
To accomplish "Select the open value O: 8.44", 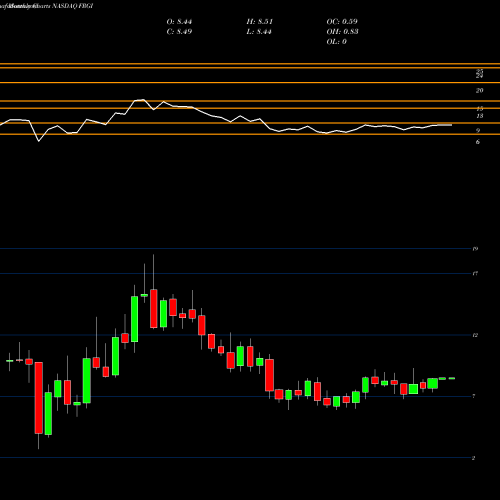I will [179, 22].
